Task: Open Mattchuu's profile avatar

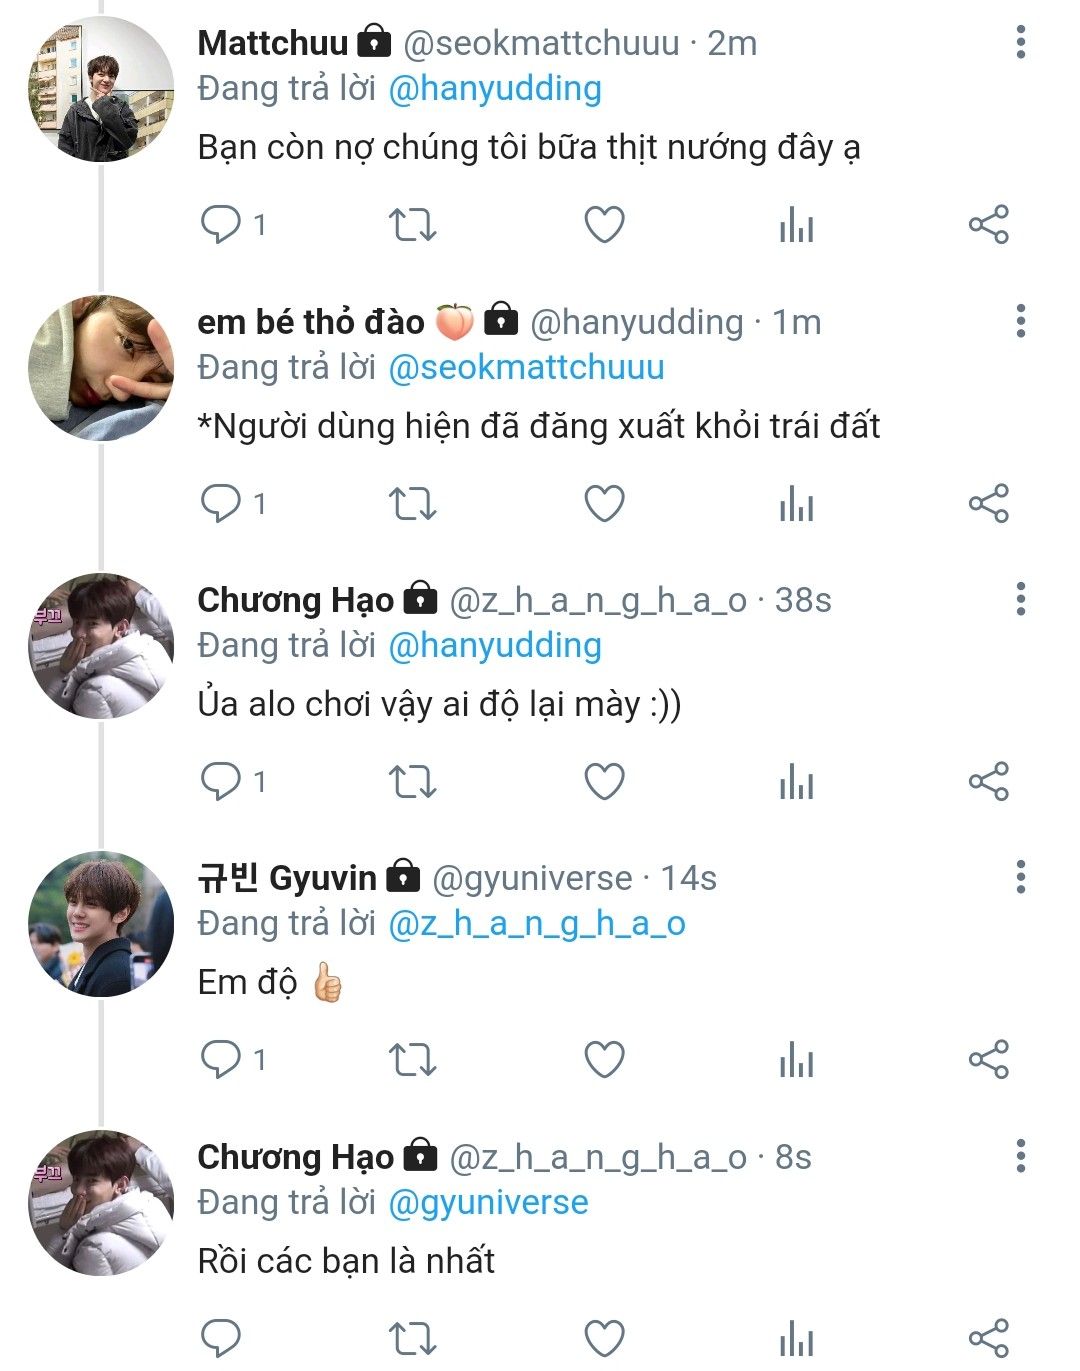Action: tap(101, 90)
